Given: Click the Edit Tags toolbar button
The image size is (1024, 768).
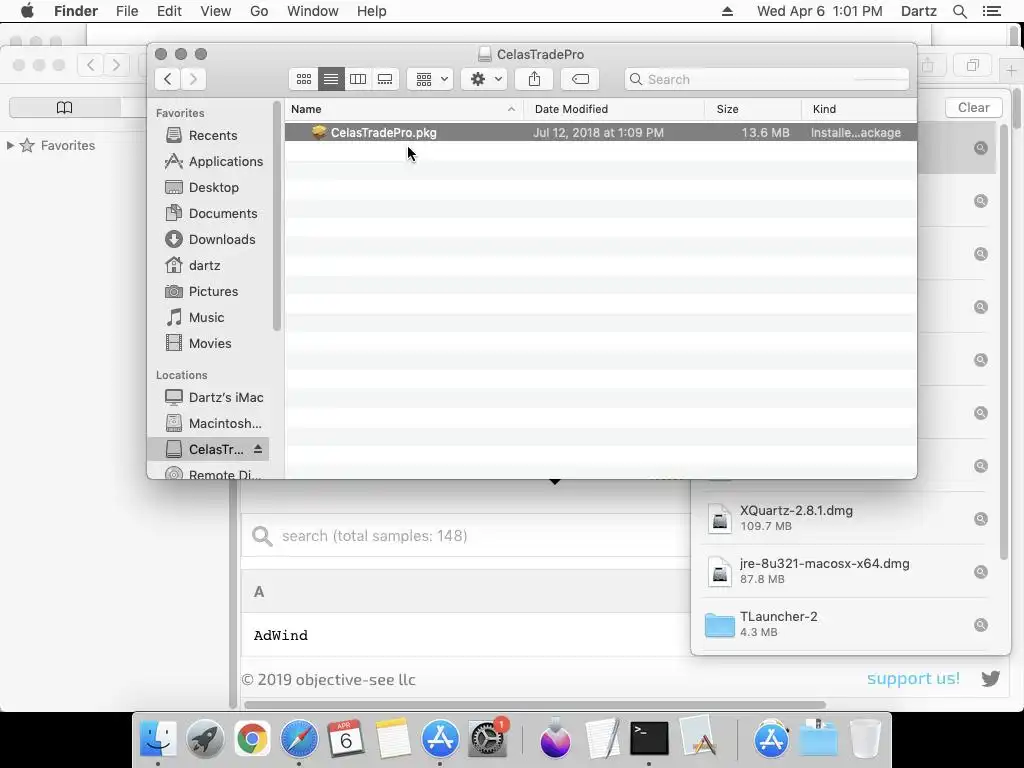Looking at the screenshot, I should tap(580, 79).
